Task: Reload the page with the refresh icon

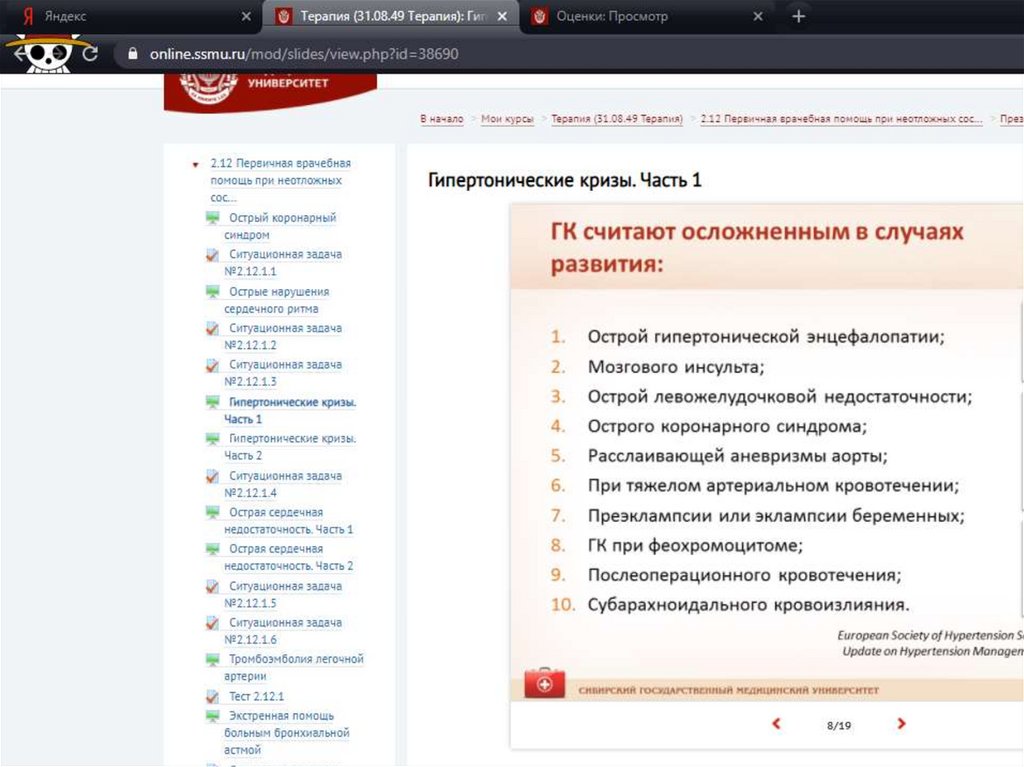Action: pos(90,54)
